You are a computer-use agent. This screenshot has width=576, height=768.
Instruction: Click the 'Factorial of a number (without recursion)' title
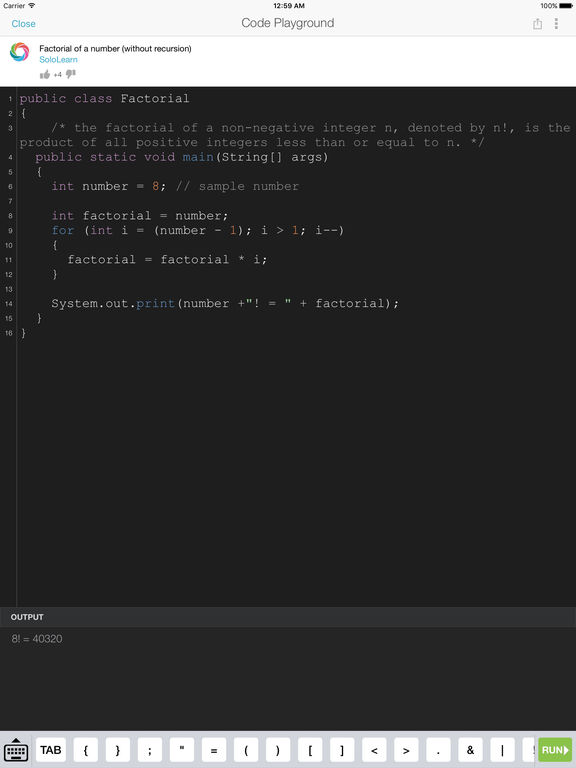pyautogui.click(x=115, y=48)
